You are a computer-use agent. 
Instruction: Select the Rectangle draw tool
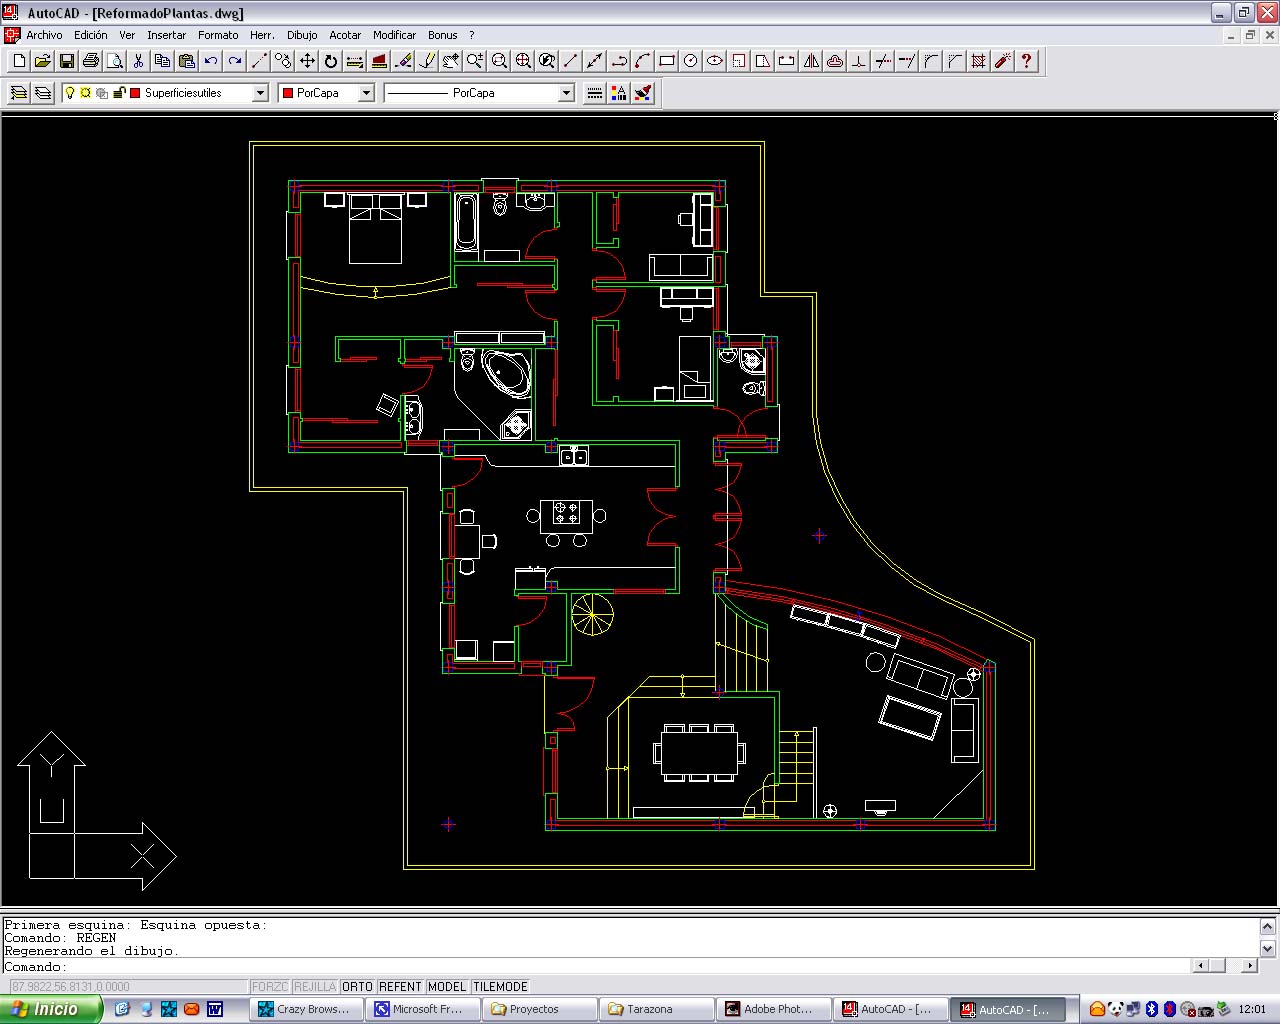click(x=667, y=61)
